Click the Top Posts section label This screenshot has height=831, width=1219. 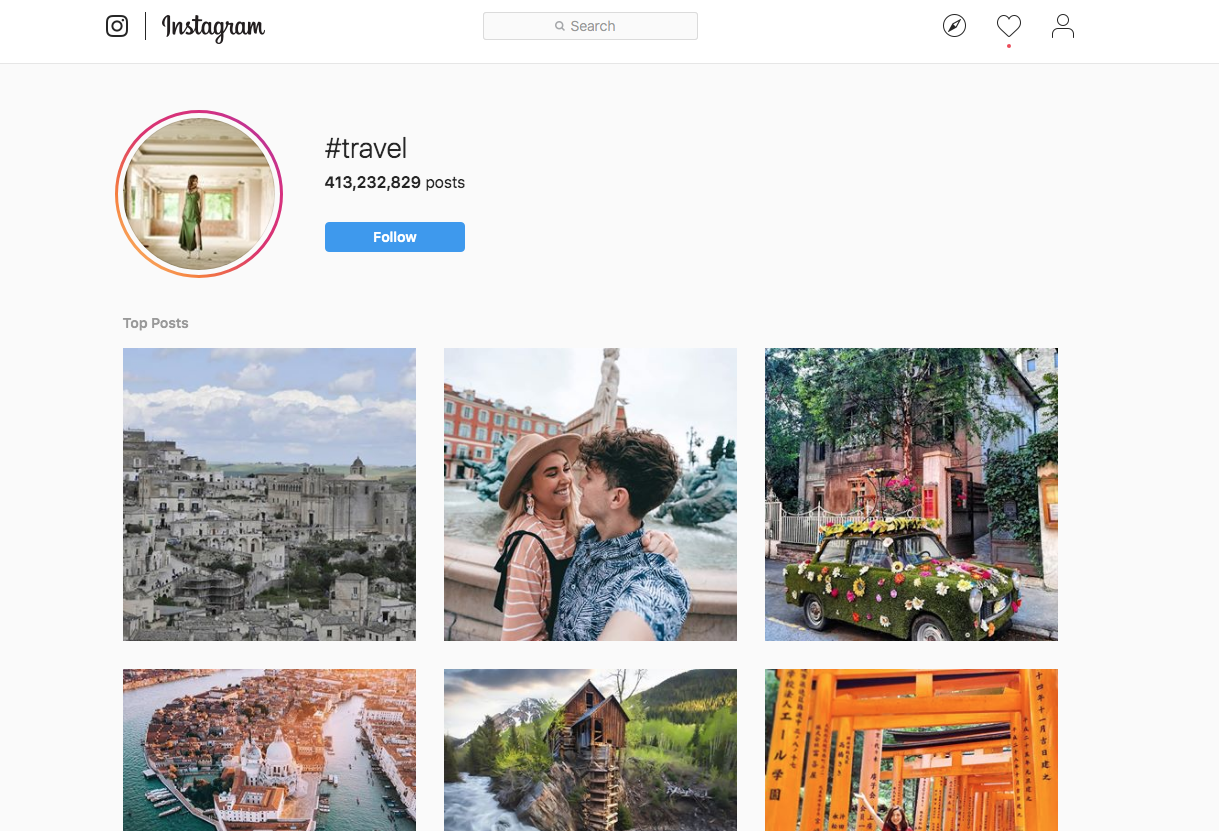[155, 323]
